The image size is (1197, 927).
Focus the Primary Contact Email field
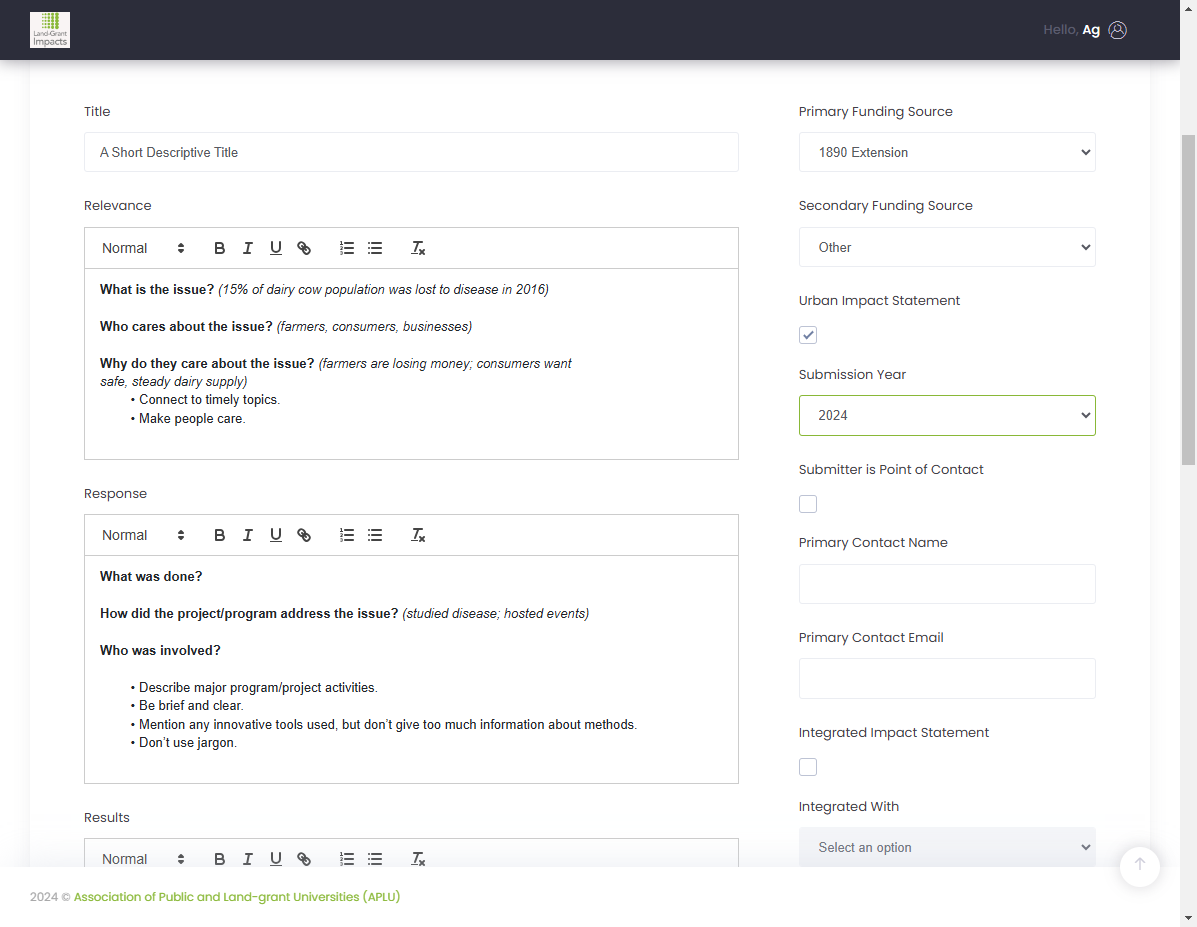947,678
